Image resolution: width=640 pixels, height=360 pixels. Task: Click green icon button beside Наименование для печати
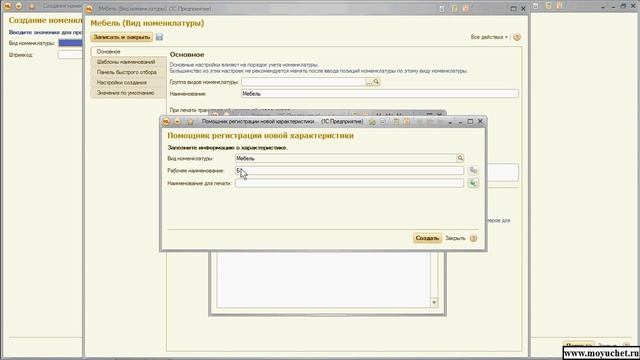click(x=473, y=183)
